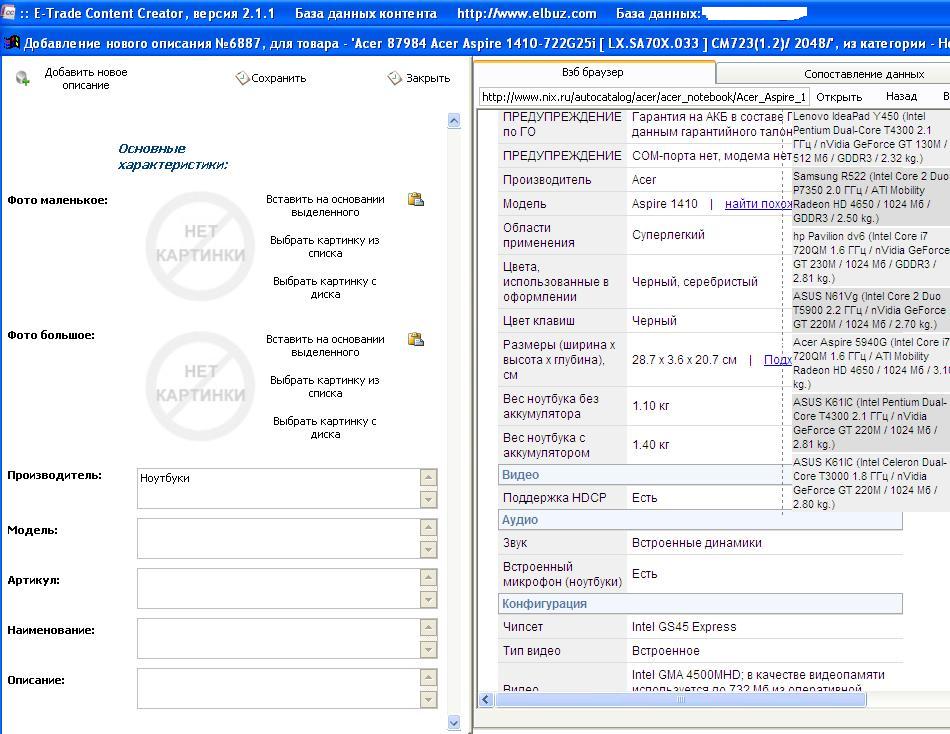
Task: Click up arrow of Наименование field
Action: click(x=428, y=628)
